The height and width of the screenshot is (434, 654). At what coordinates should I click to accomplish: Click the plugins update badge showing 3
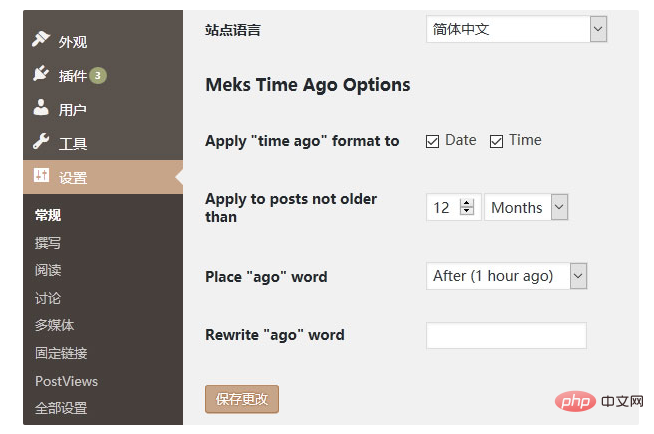[x=98, y=75]
